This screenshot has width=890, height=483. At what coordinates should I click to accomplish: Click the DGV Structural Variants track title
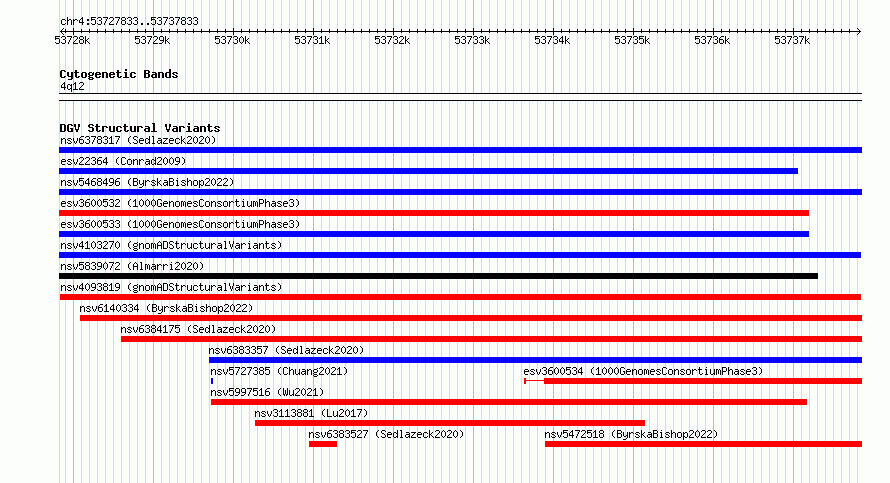tap(140, 128)
